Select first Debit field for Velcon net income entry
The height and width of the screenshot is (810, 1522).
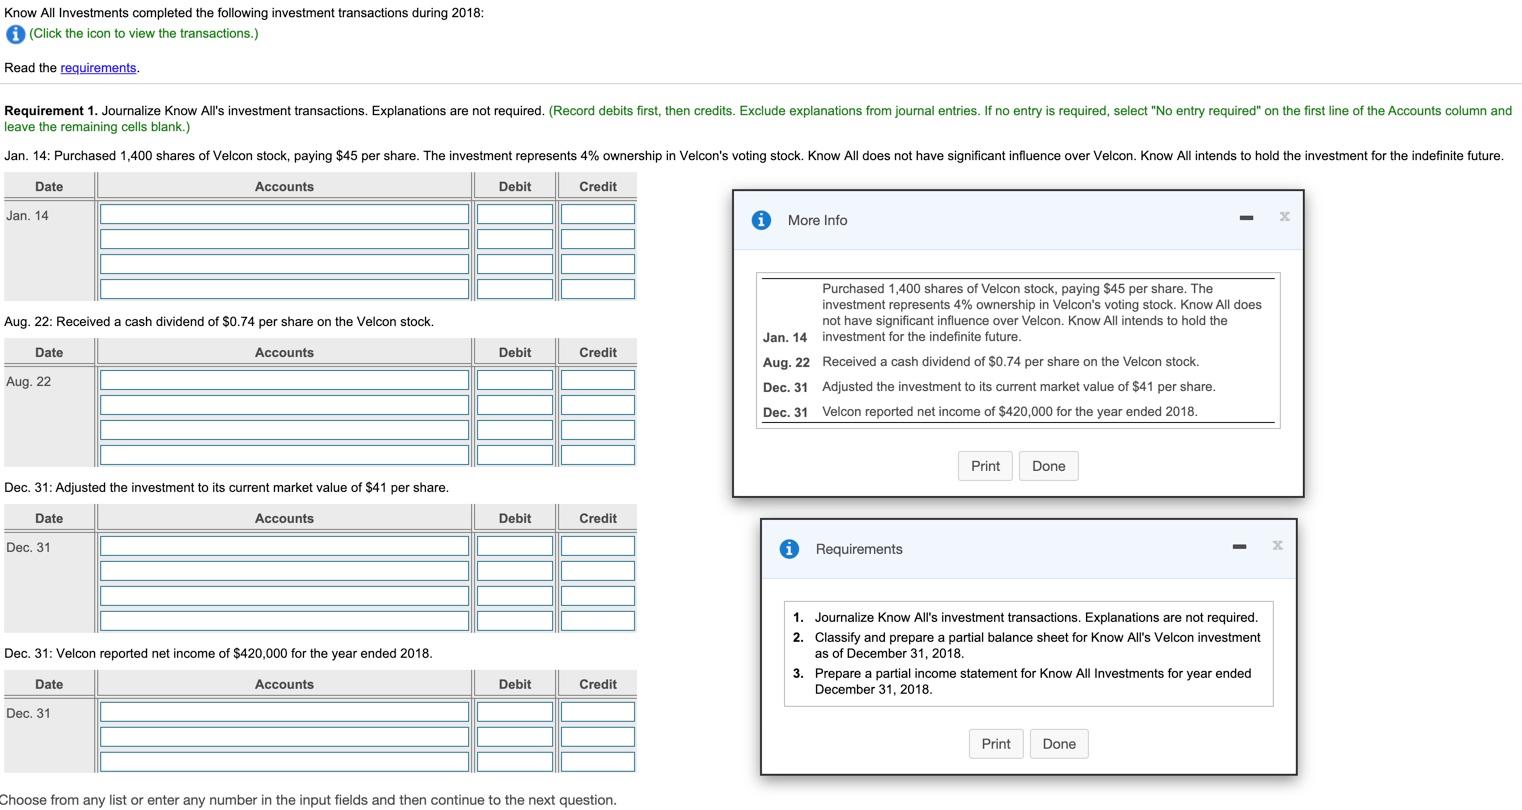515,712
